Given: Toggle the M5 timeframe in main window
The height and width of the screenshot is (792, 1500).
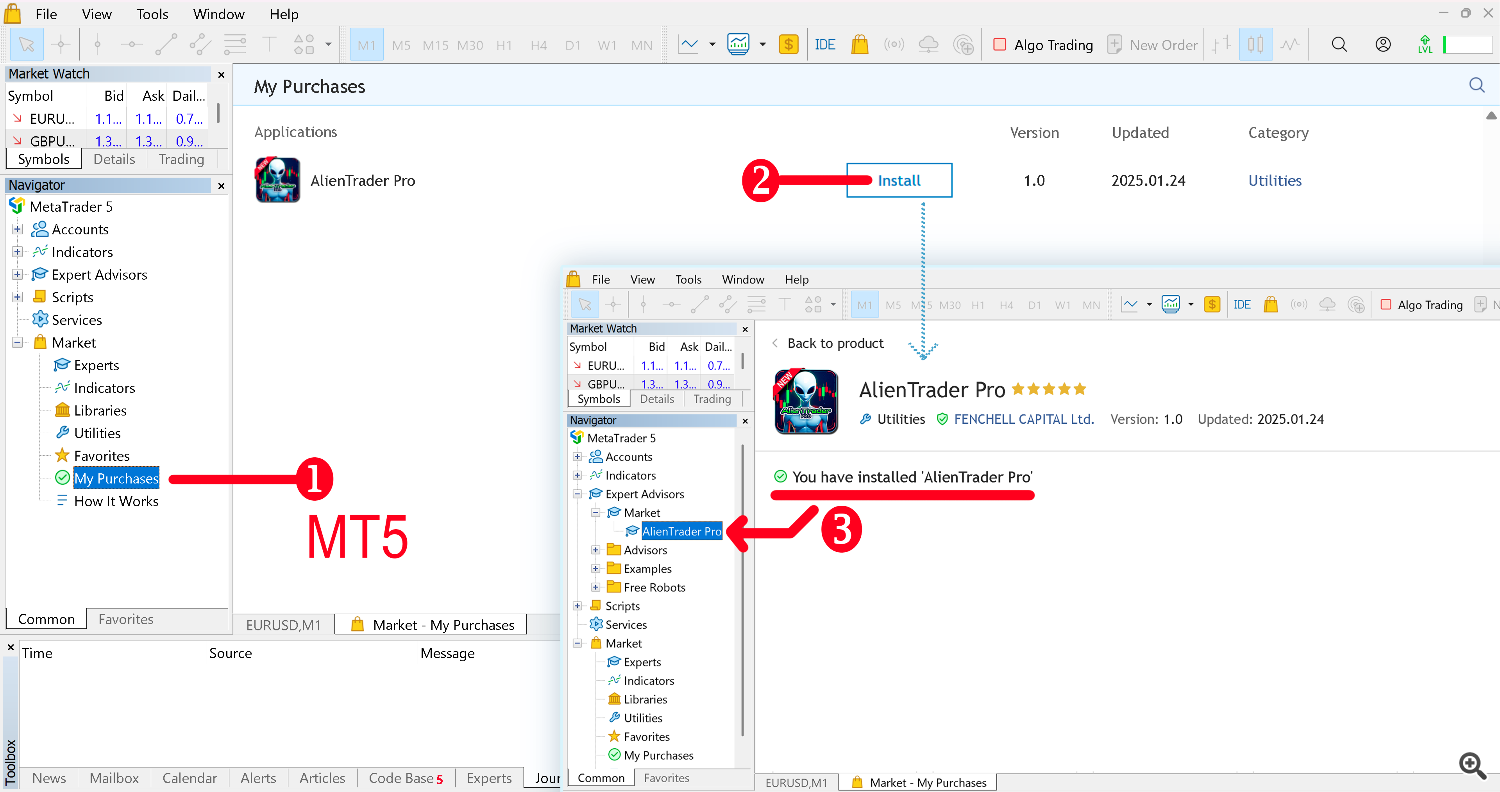Looking at the screenshot, I should click(x=401, y=45).
